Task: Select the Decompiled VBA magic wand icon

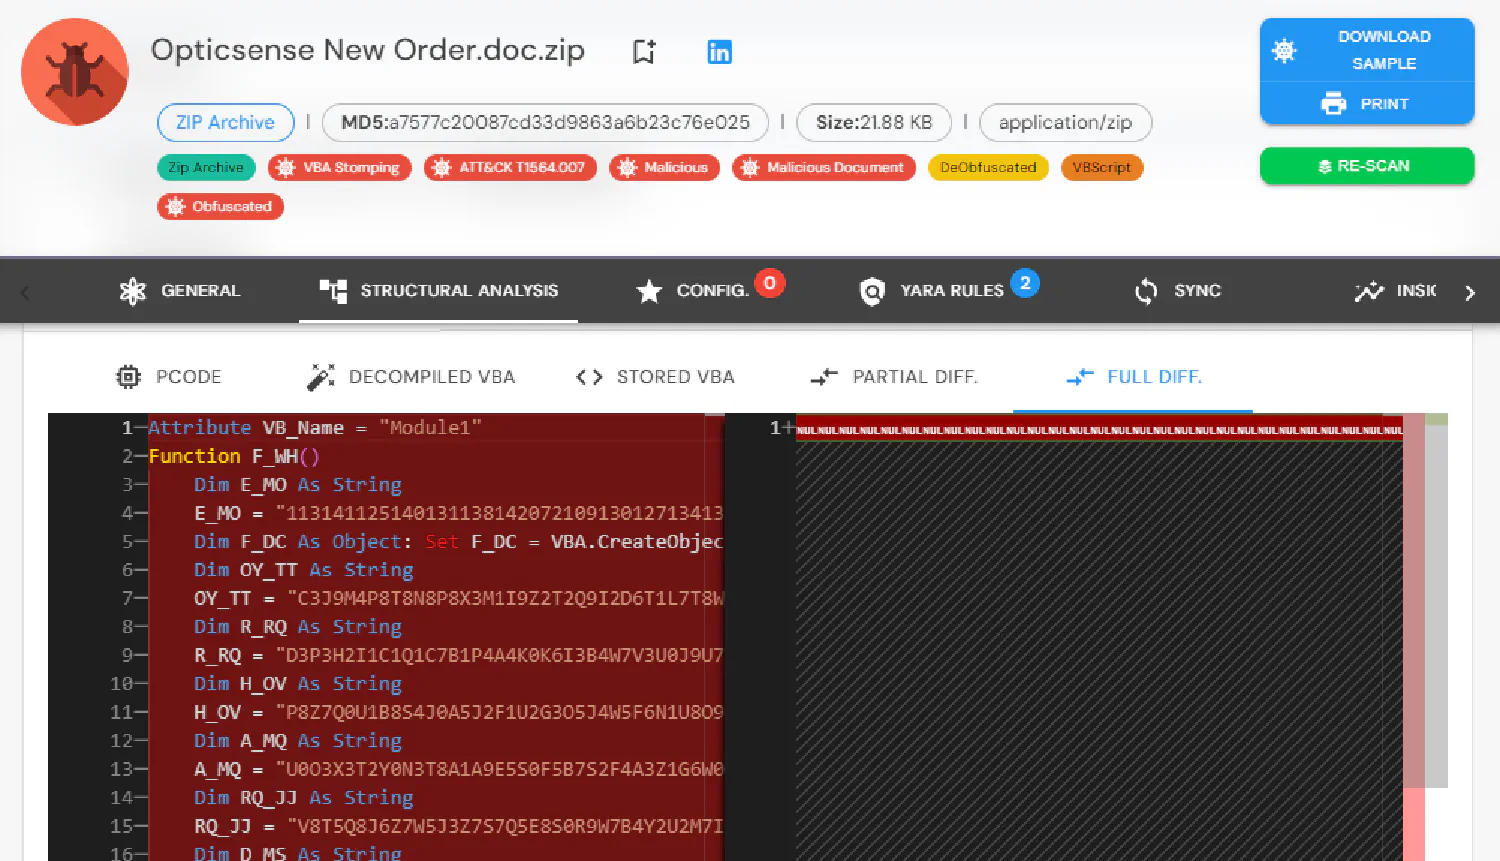Action: coord(321,375)
